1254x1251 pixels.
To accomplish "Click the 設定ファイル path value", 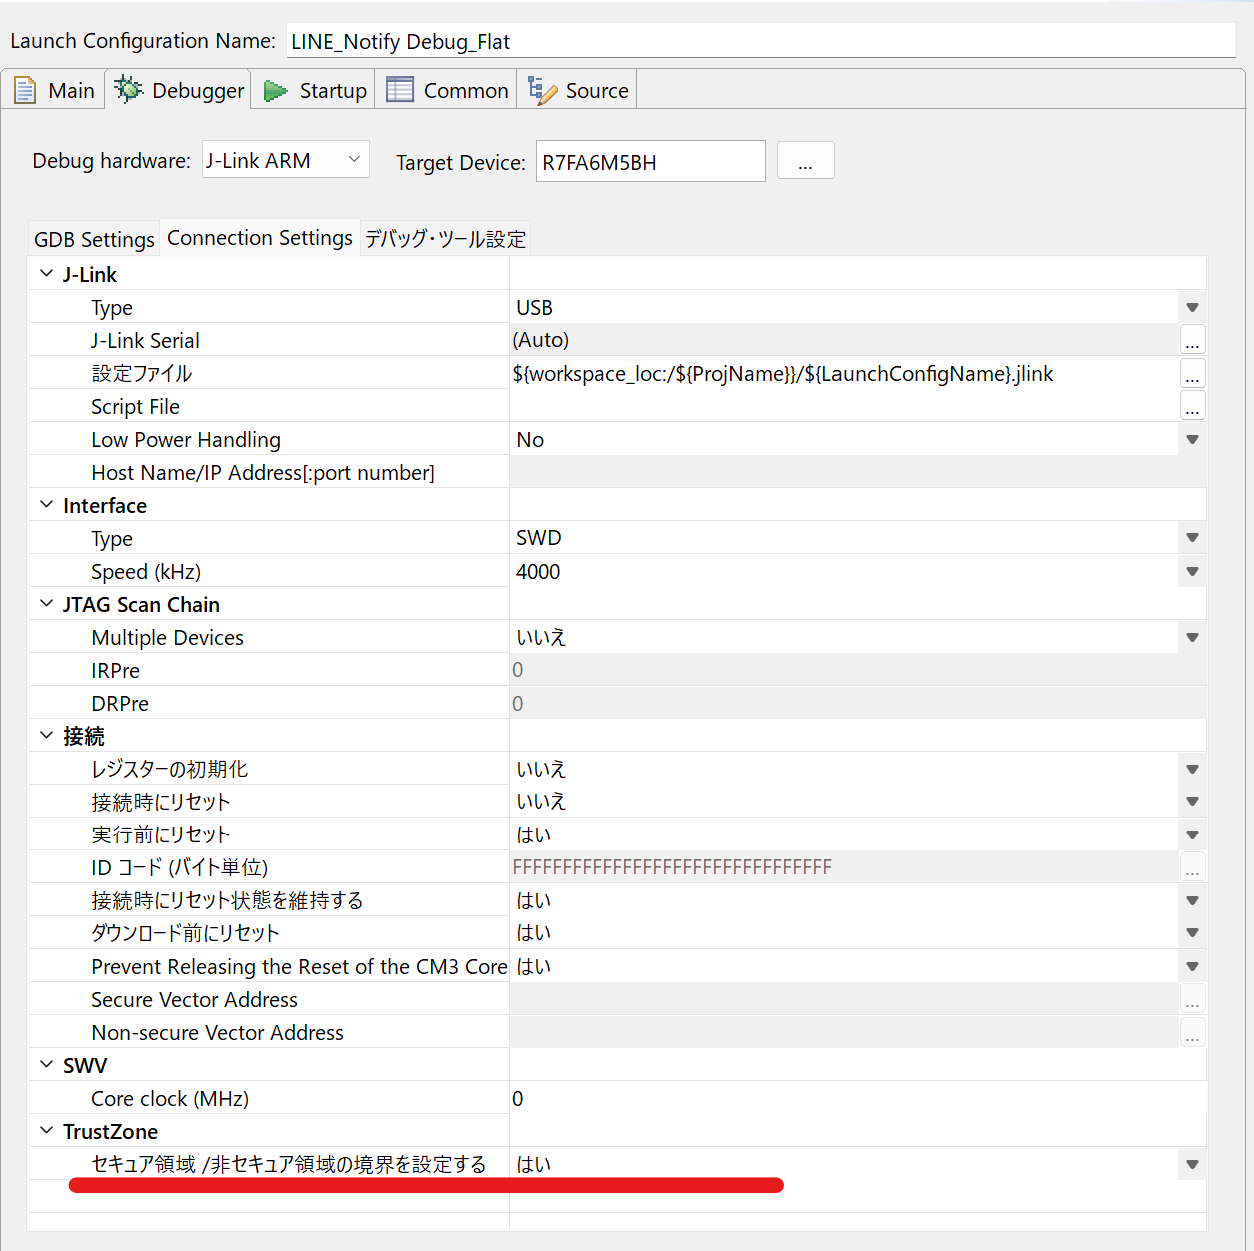I will click(x=782, y=374).
